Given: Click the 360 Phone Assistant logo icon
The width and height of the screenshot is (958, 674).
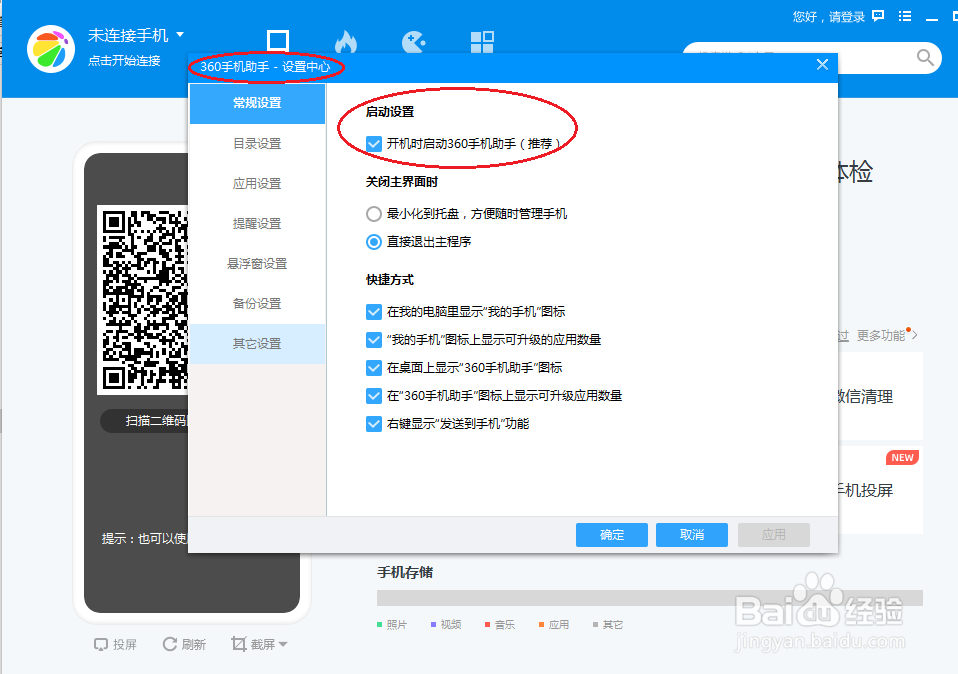Looking at the screenshot, I should 51,49.
